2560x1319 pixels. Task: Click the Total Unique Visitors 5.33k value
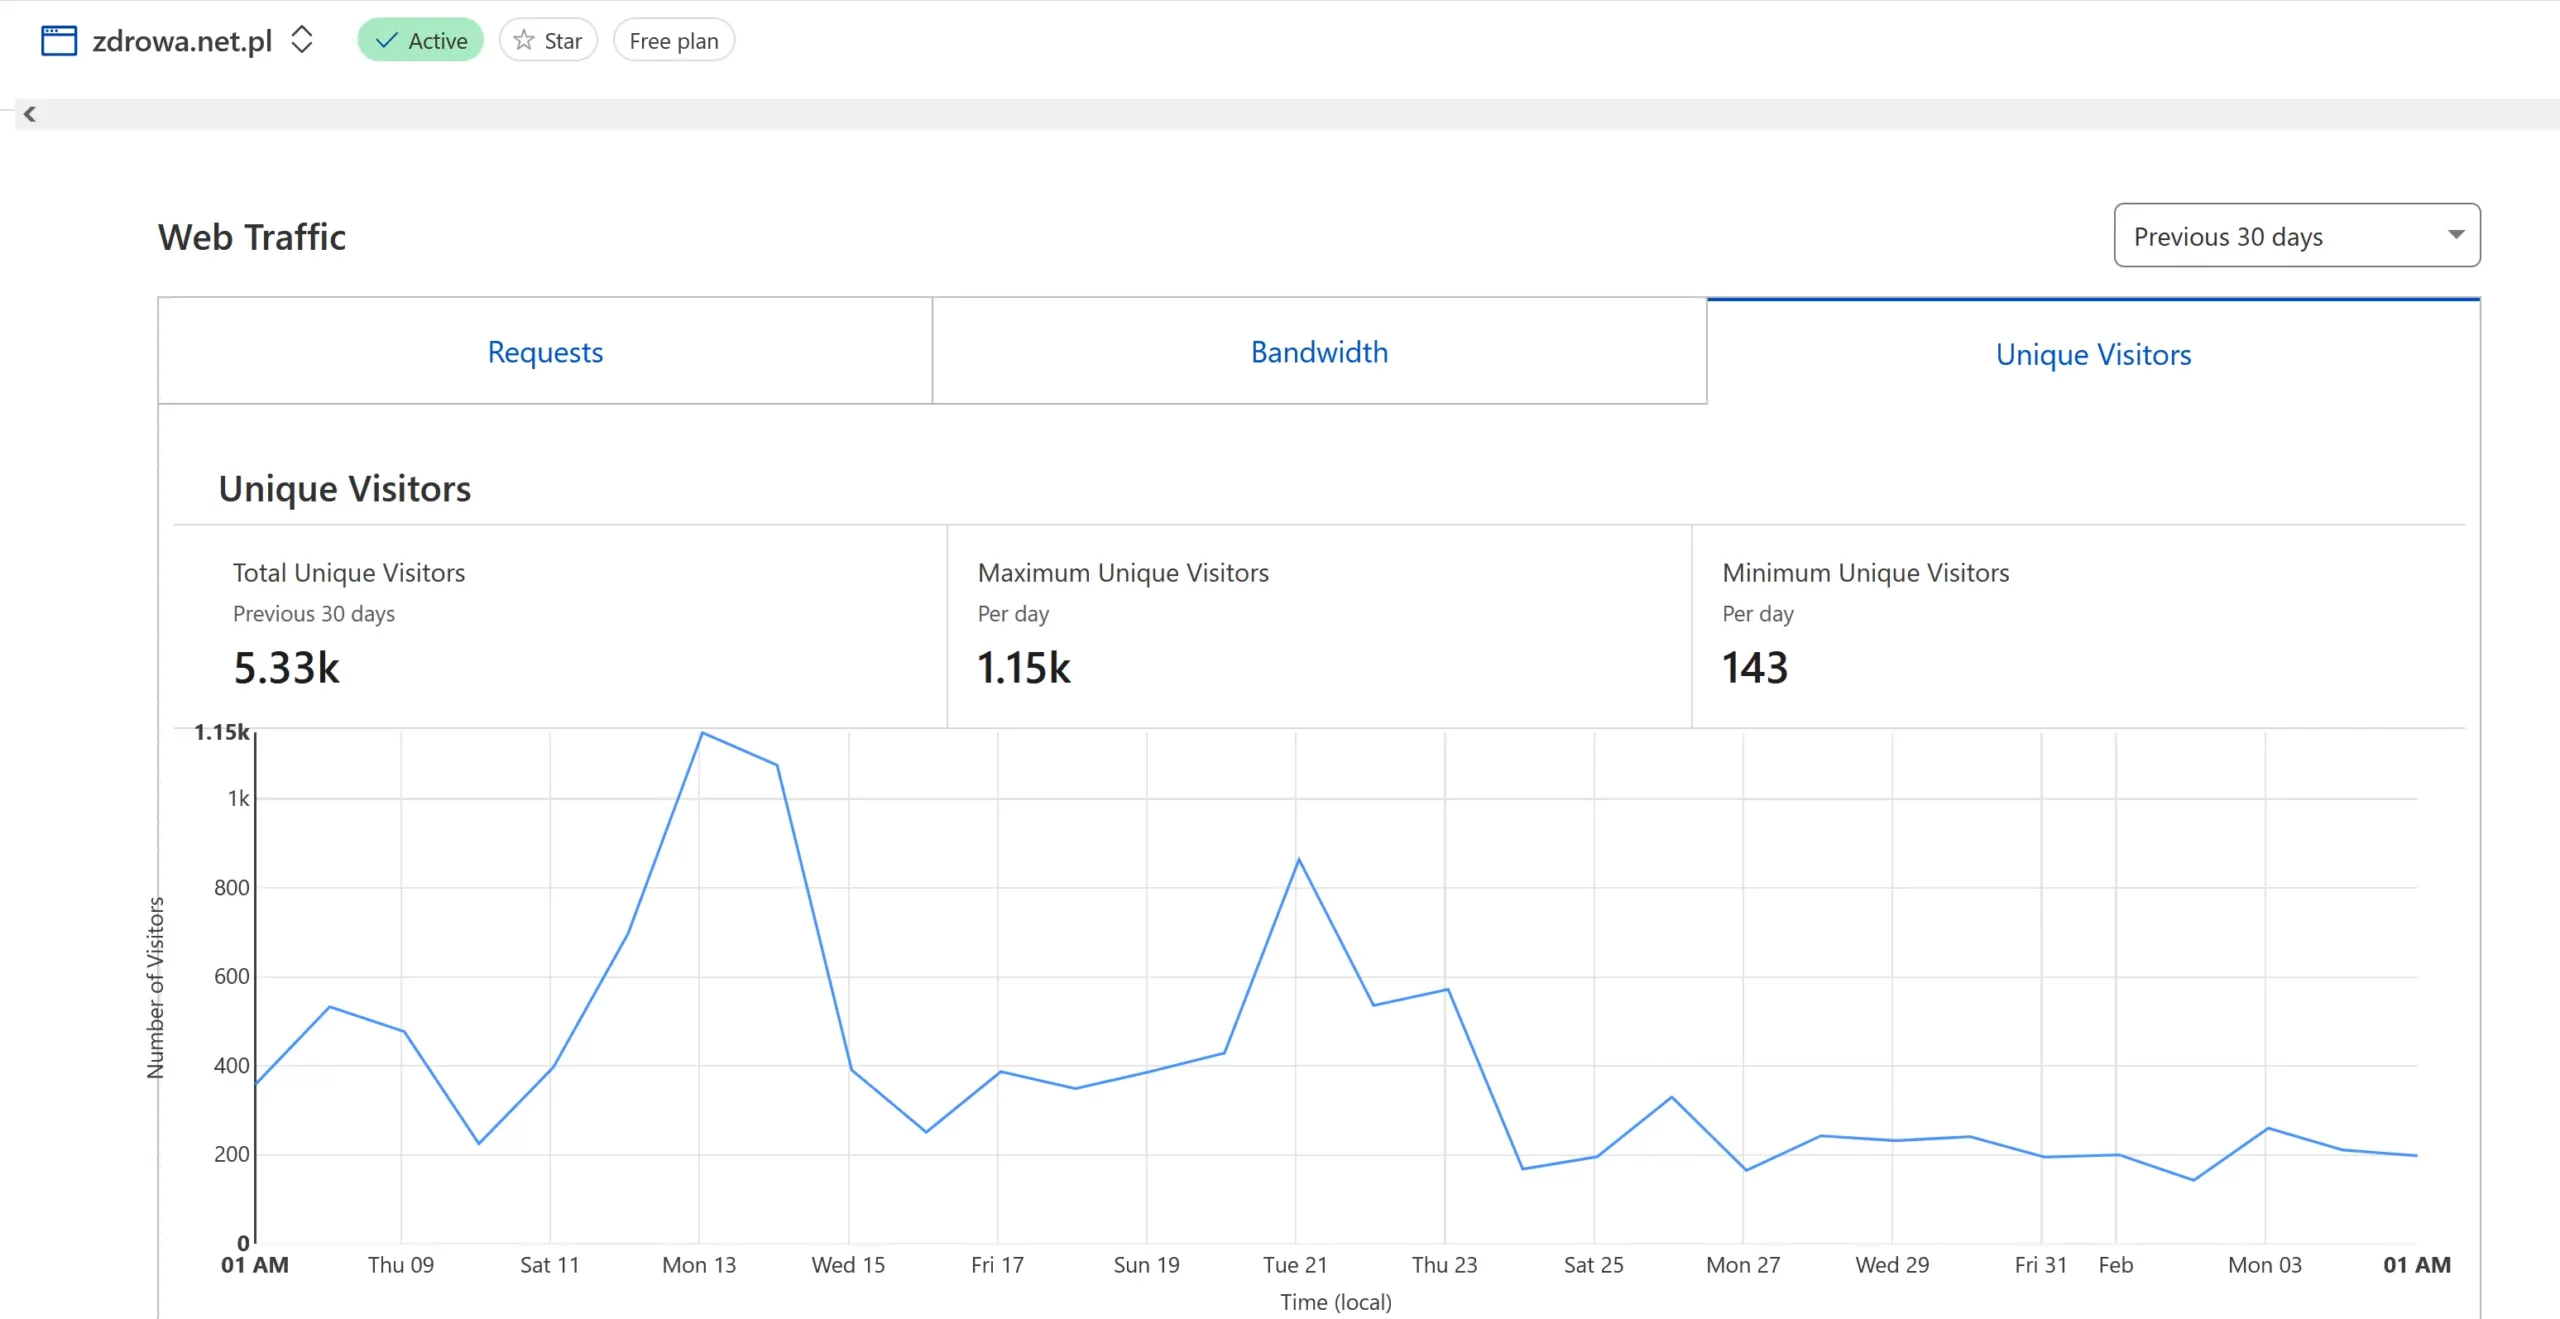(286, 668)
